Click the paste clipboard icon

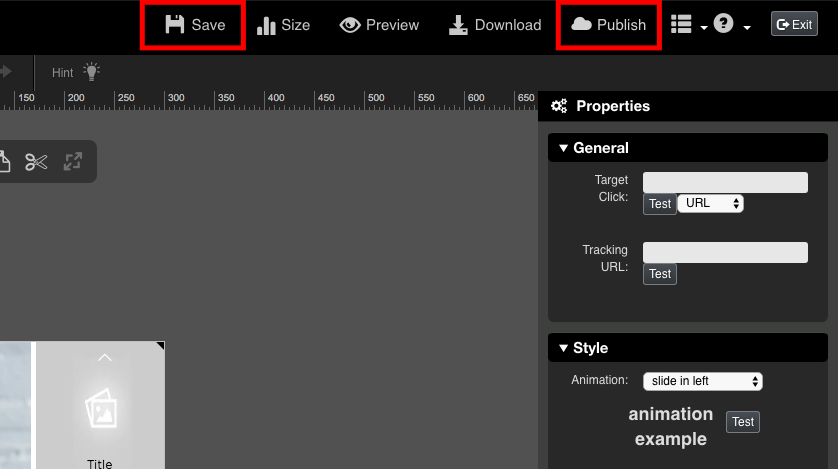4,162
